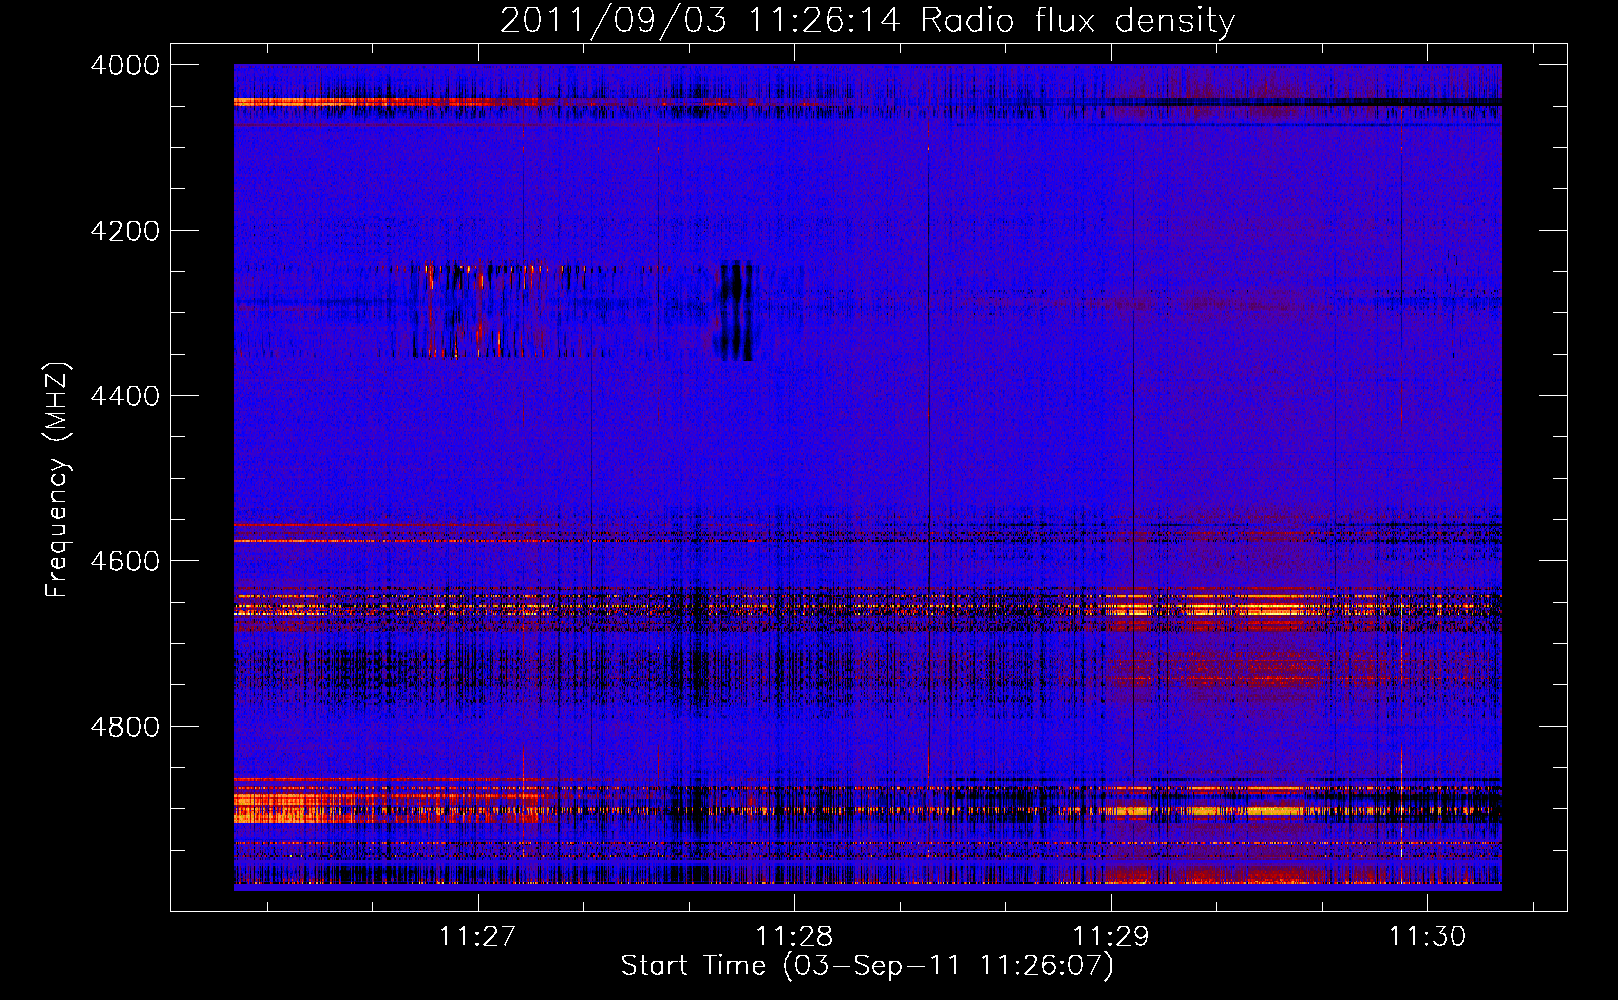Click the plot title 'Radio flux density'
The height and width of the screenshot is (1000, 1618).
[1078, 21]
